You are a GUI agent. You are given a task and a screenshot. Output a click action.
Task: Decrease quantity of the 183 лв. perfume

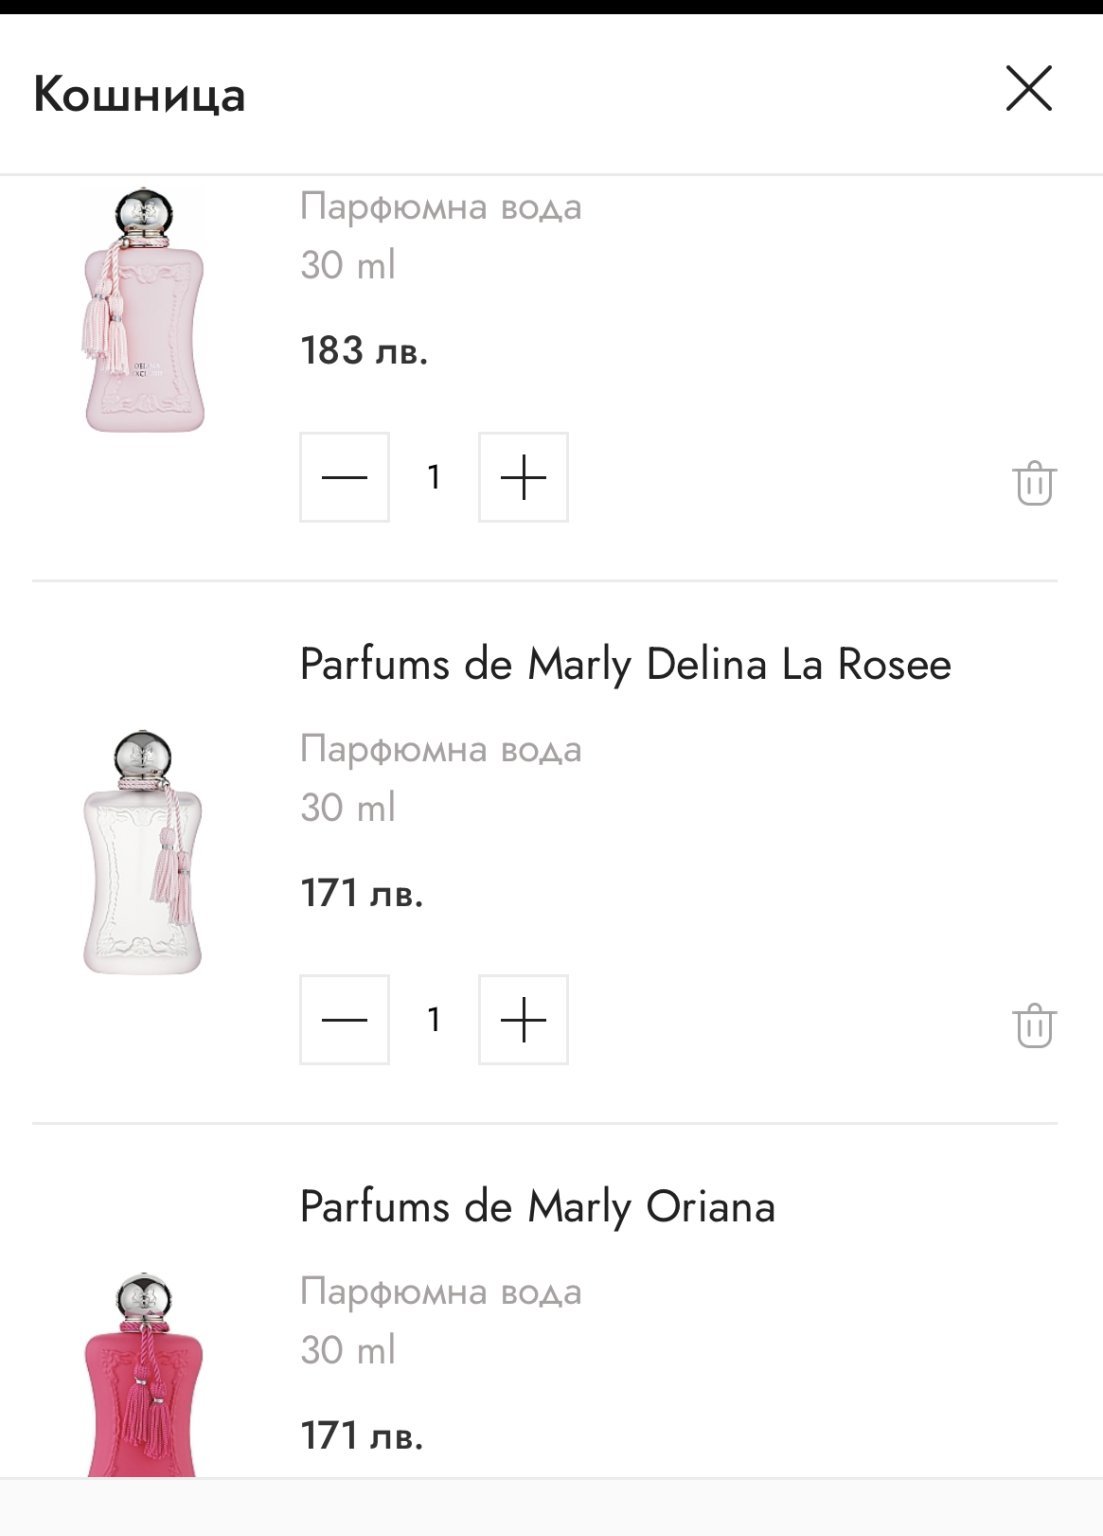click(344, 477)
